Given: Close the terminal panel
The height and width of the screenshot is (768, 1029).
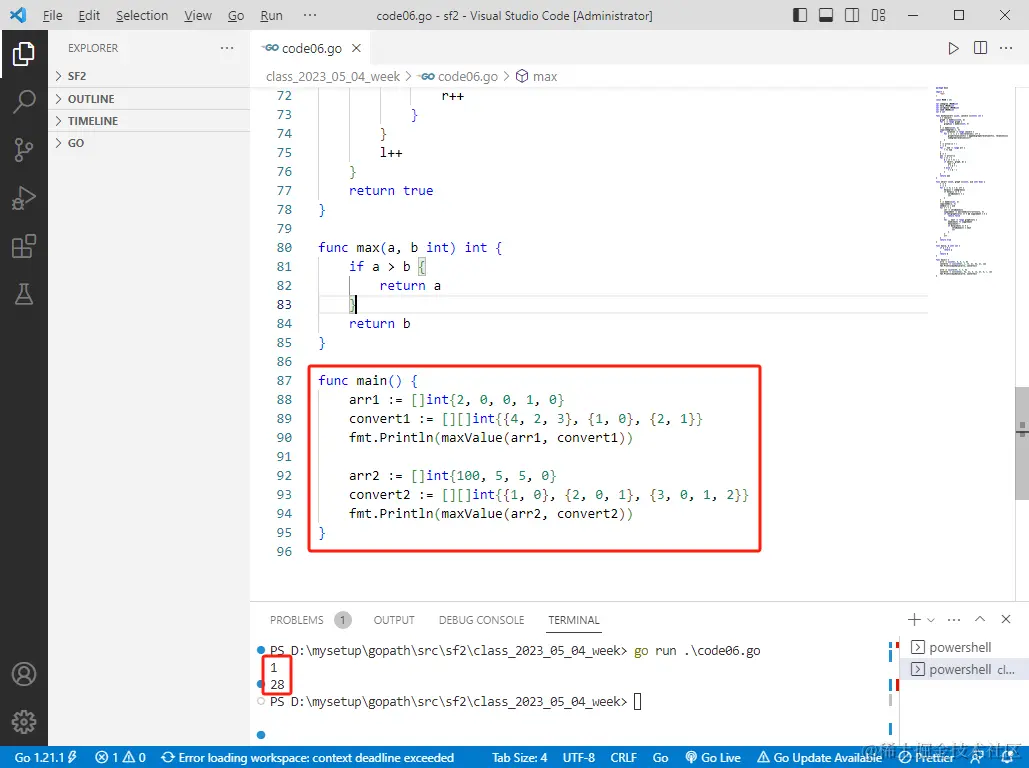Looking at the screenshot, I should tap(1005, 619).
